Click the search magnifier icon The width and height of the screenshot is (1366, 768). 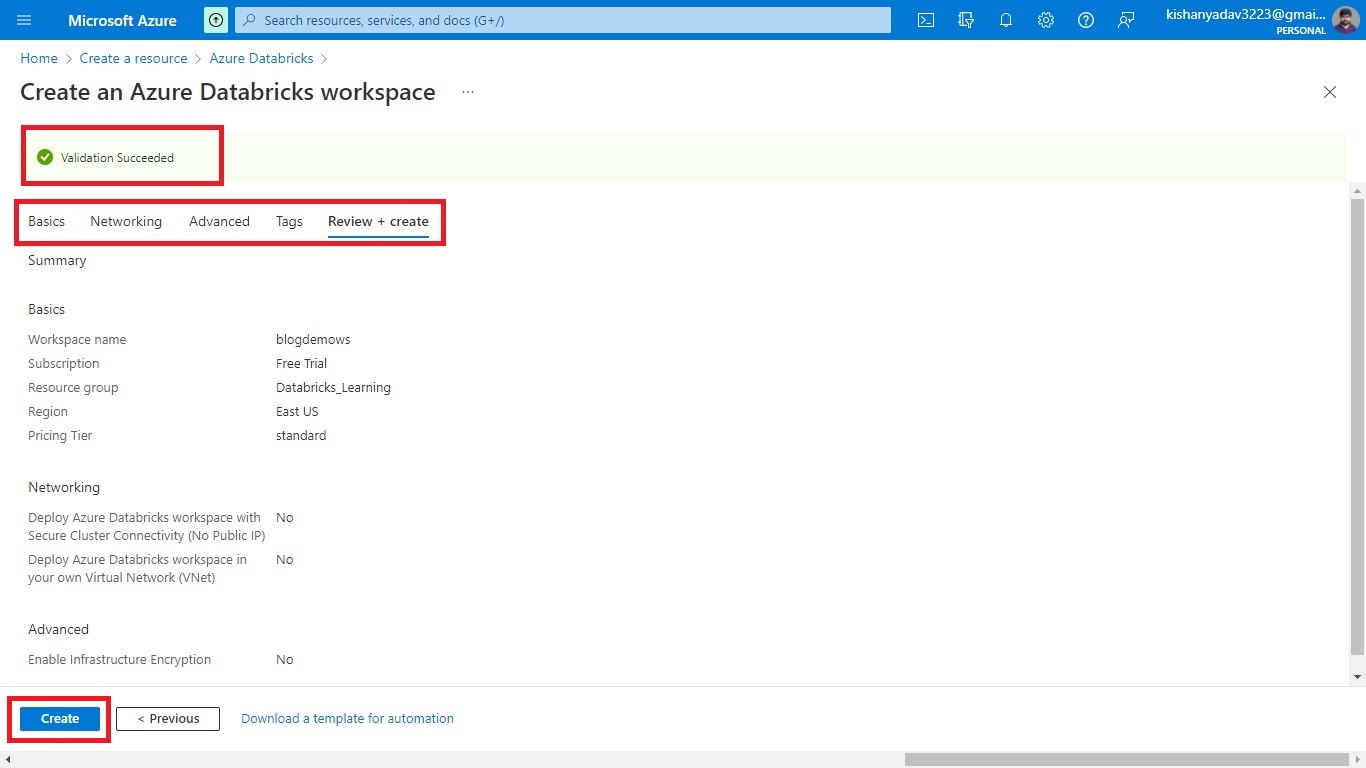[249, 20]
